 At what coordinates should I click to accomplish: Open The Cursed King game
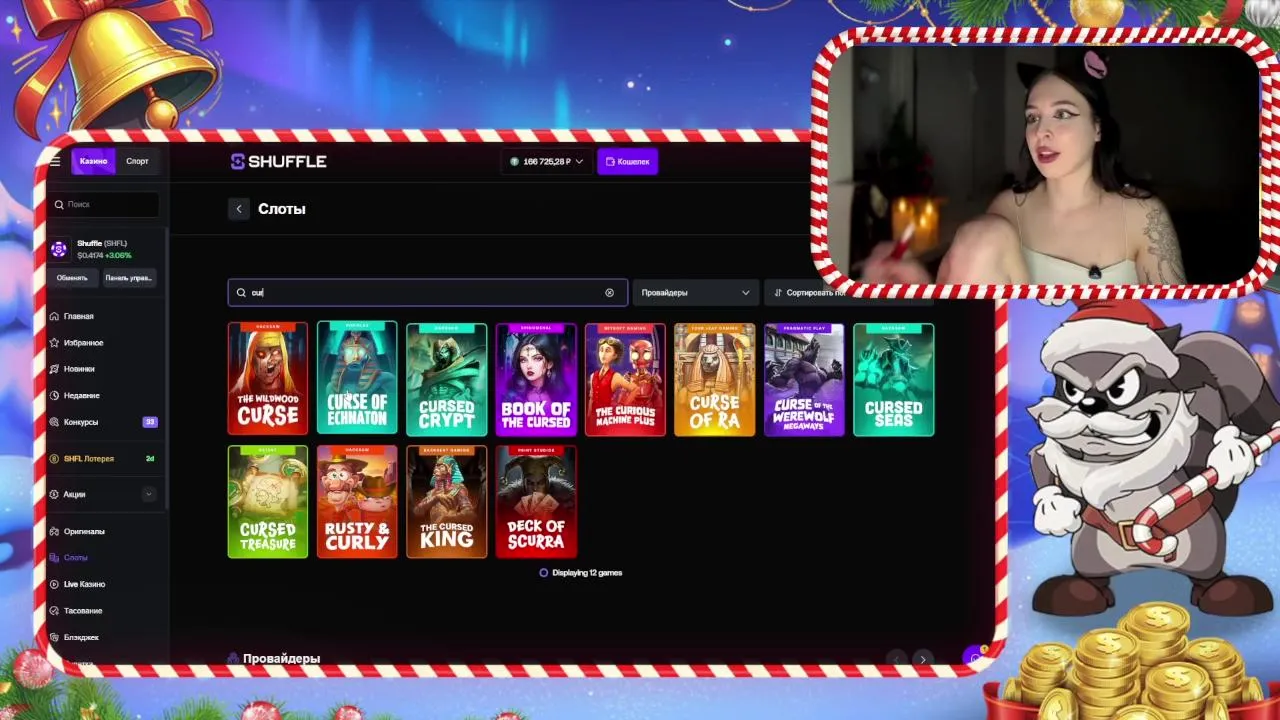[x=447, y=501]
